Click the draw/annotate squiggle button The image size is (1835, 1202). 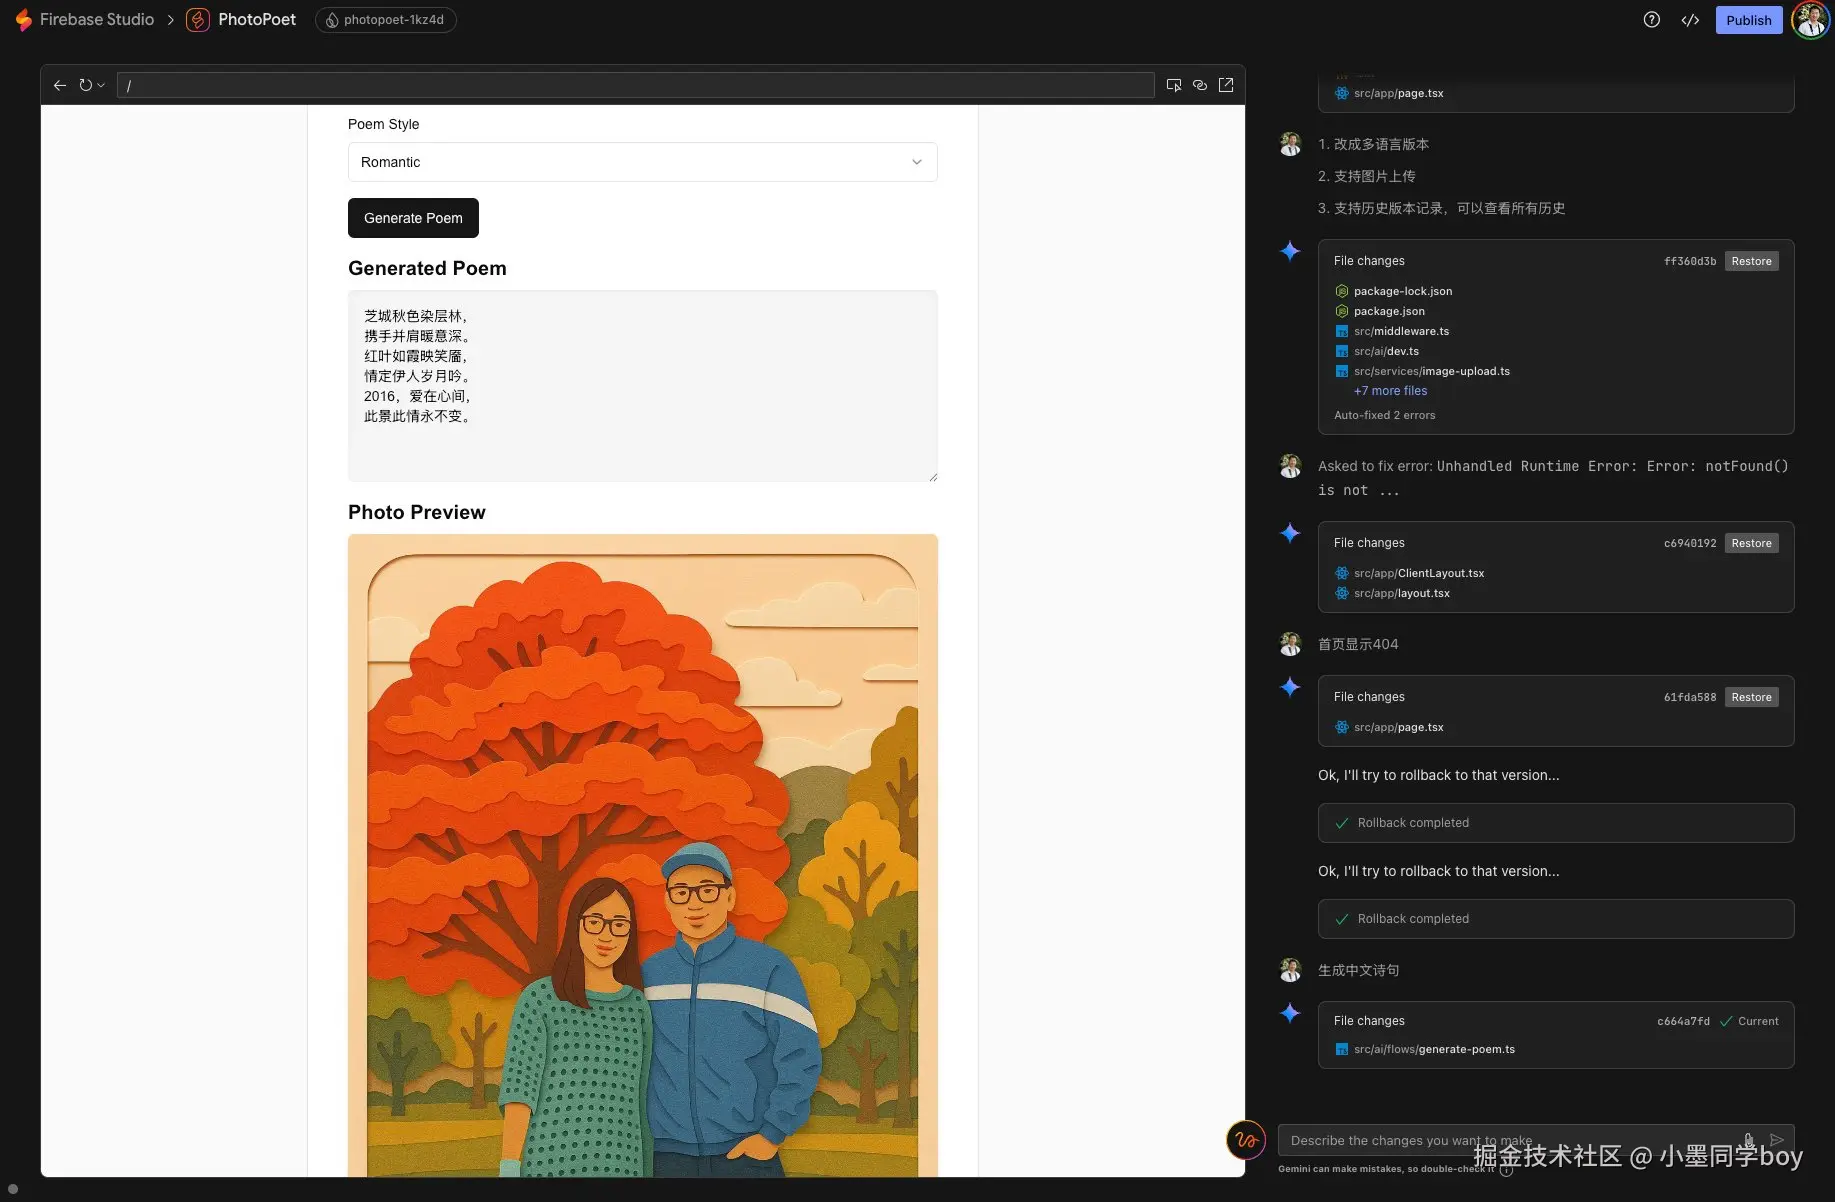tap(1246, 1140)
